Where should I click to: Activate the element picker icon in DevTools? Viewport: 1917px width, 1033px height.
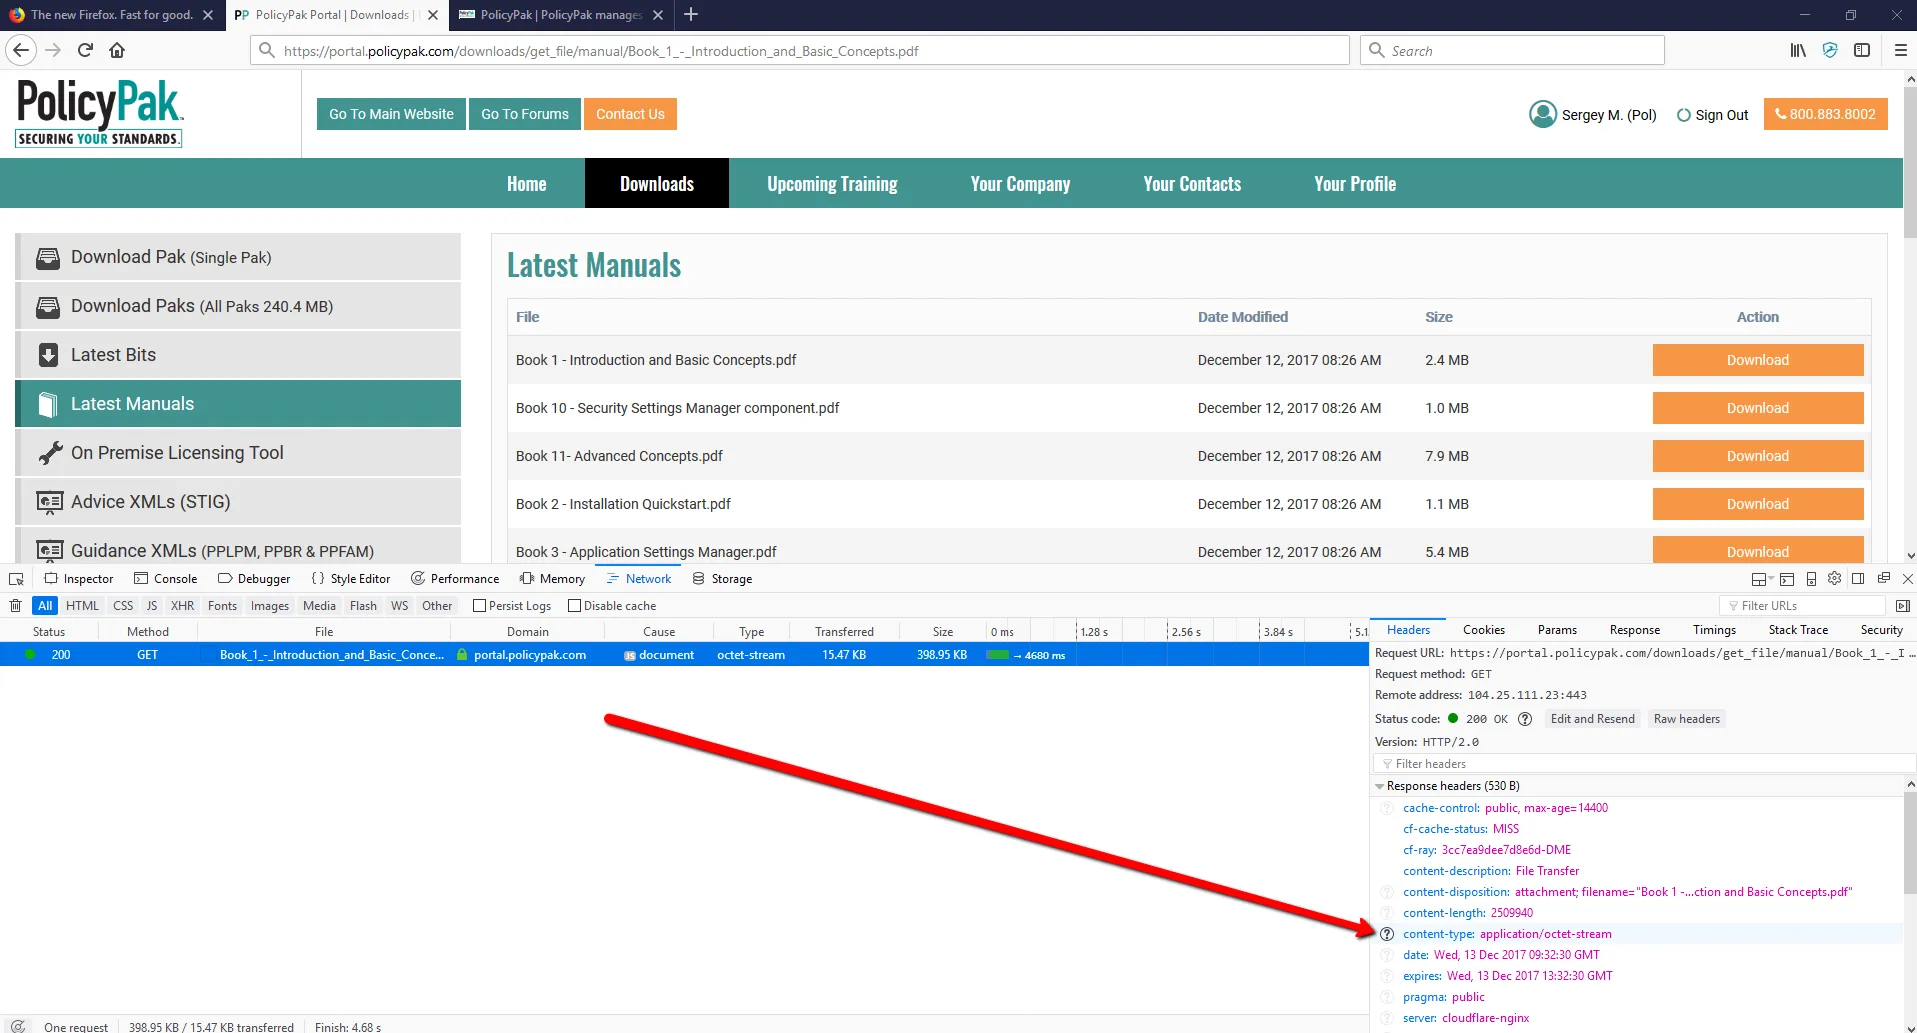tap(16, 579)
